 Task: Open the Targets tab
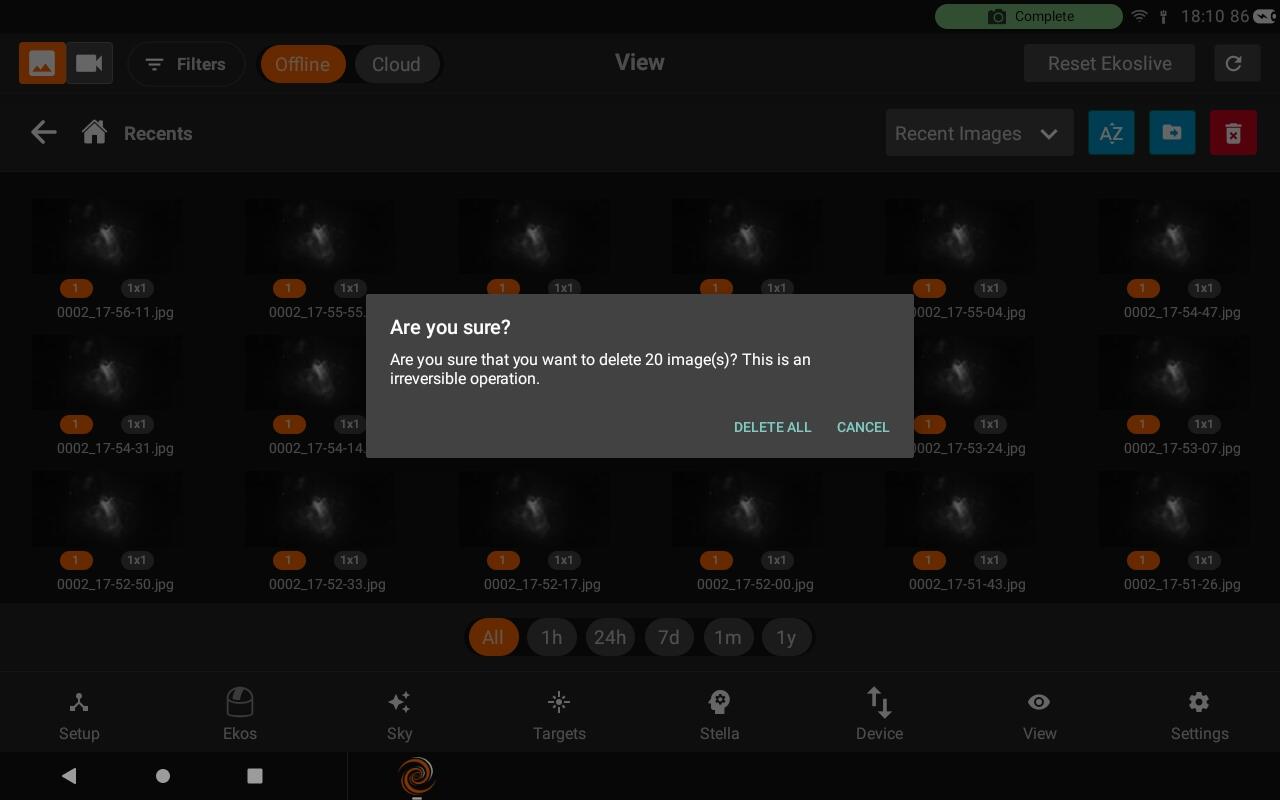point(559,716)
